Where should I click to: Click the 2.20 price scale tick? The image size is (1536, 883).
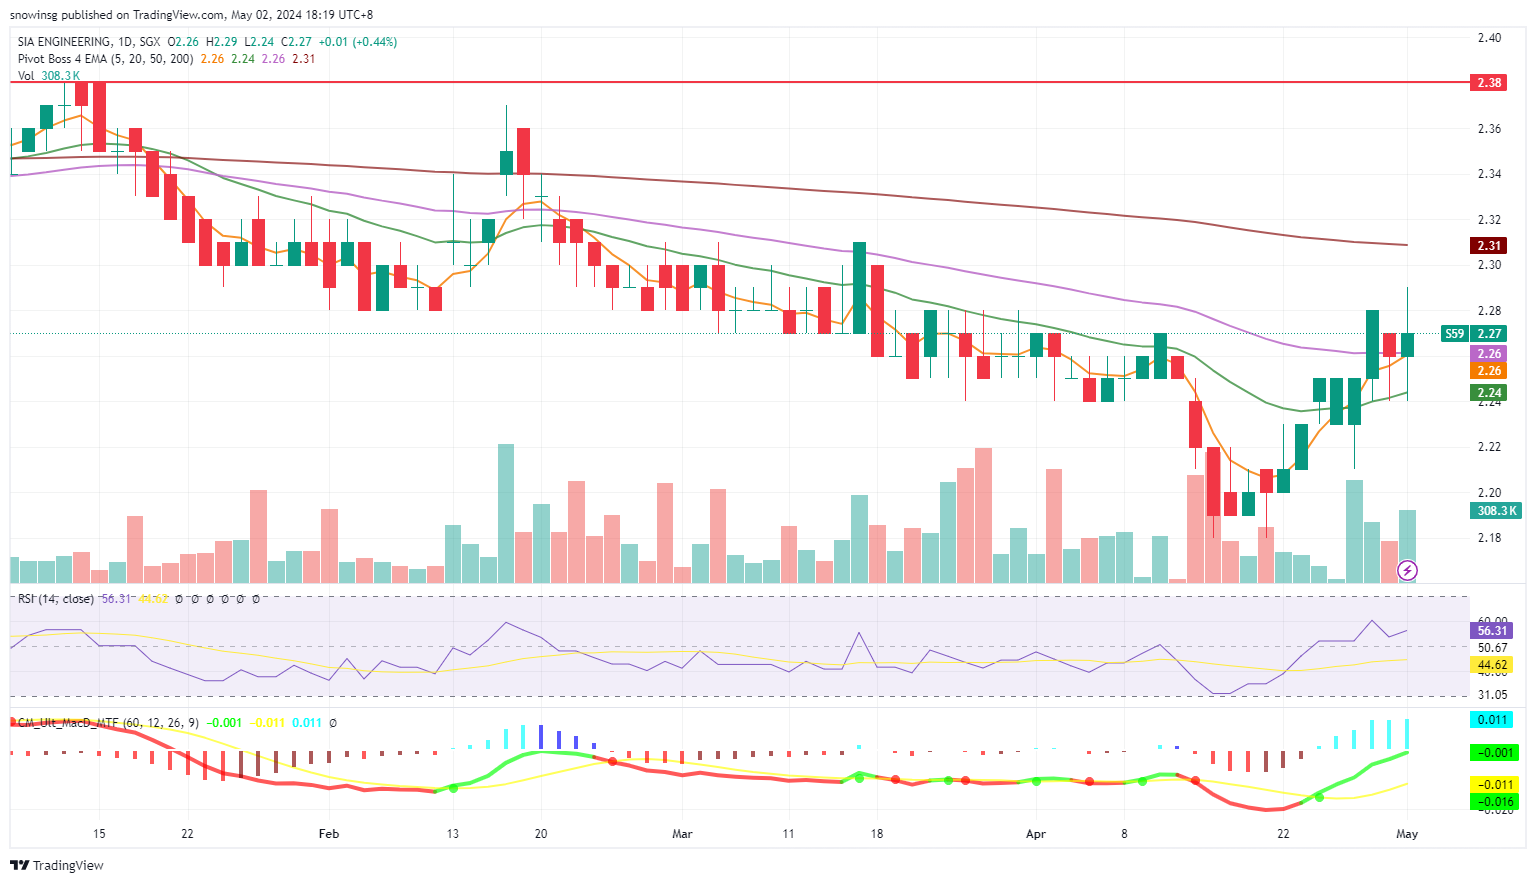pos(1489,492)
